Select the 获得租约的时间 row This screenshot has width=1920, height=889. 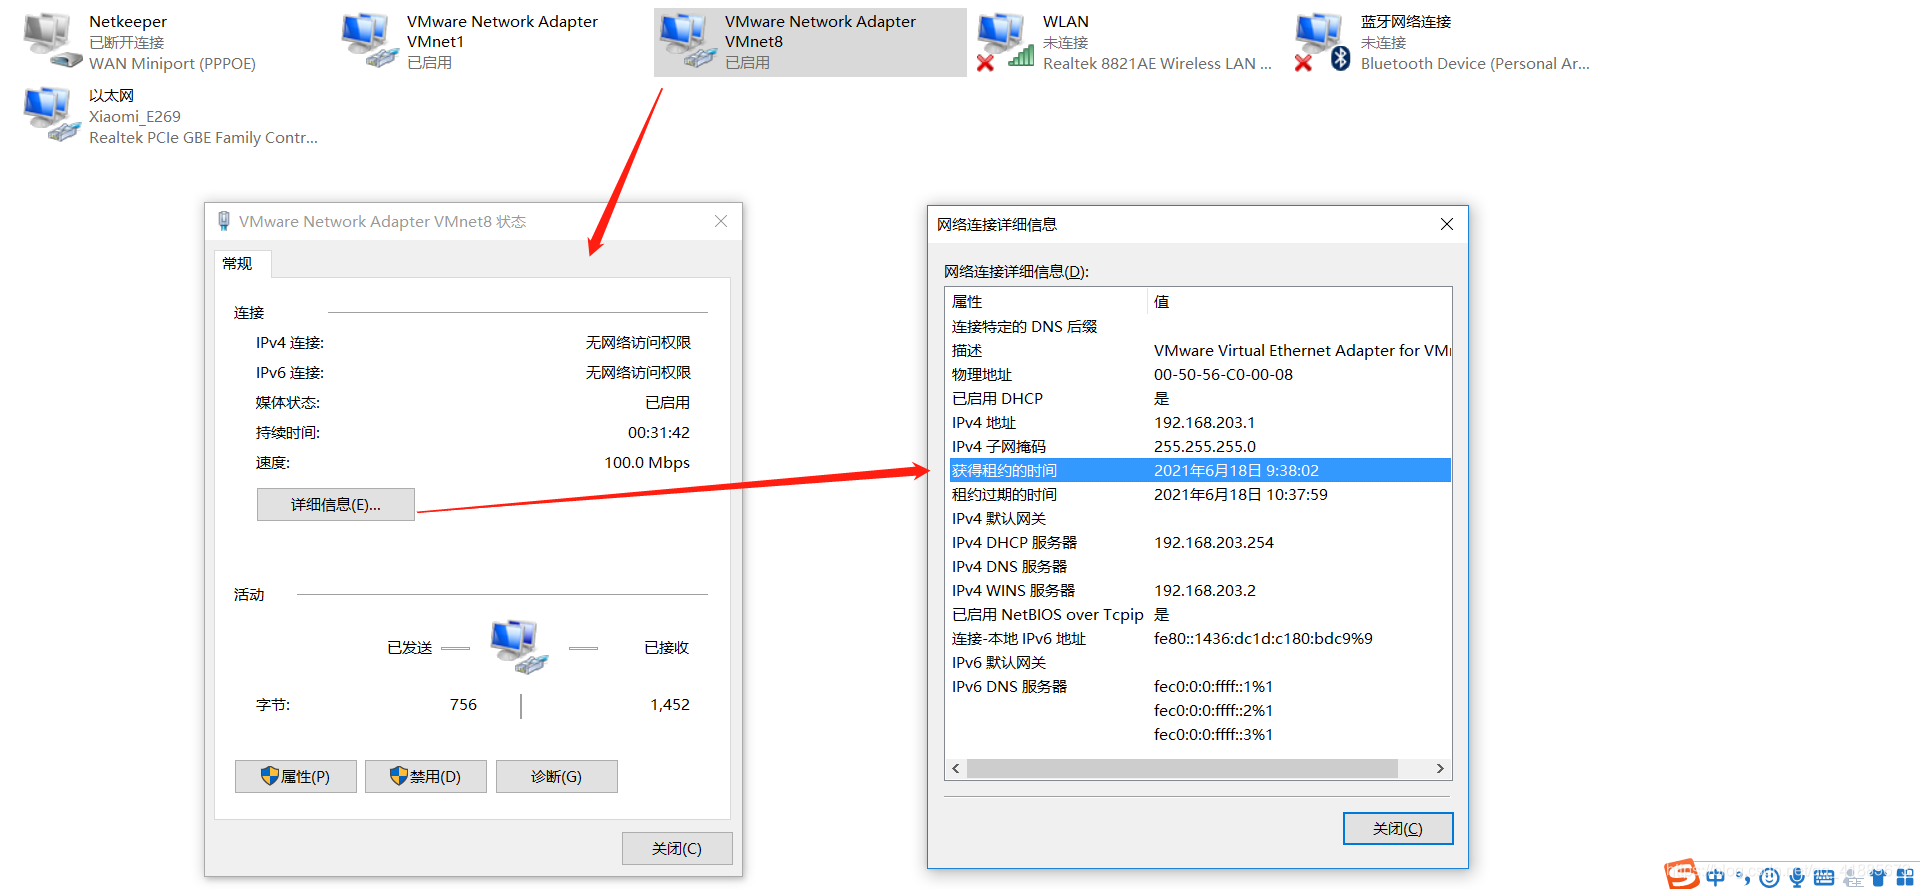[1198, 471]
